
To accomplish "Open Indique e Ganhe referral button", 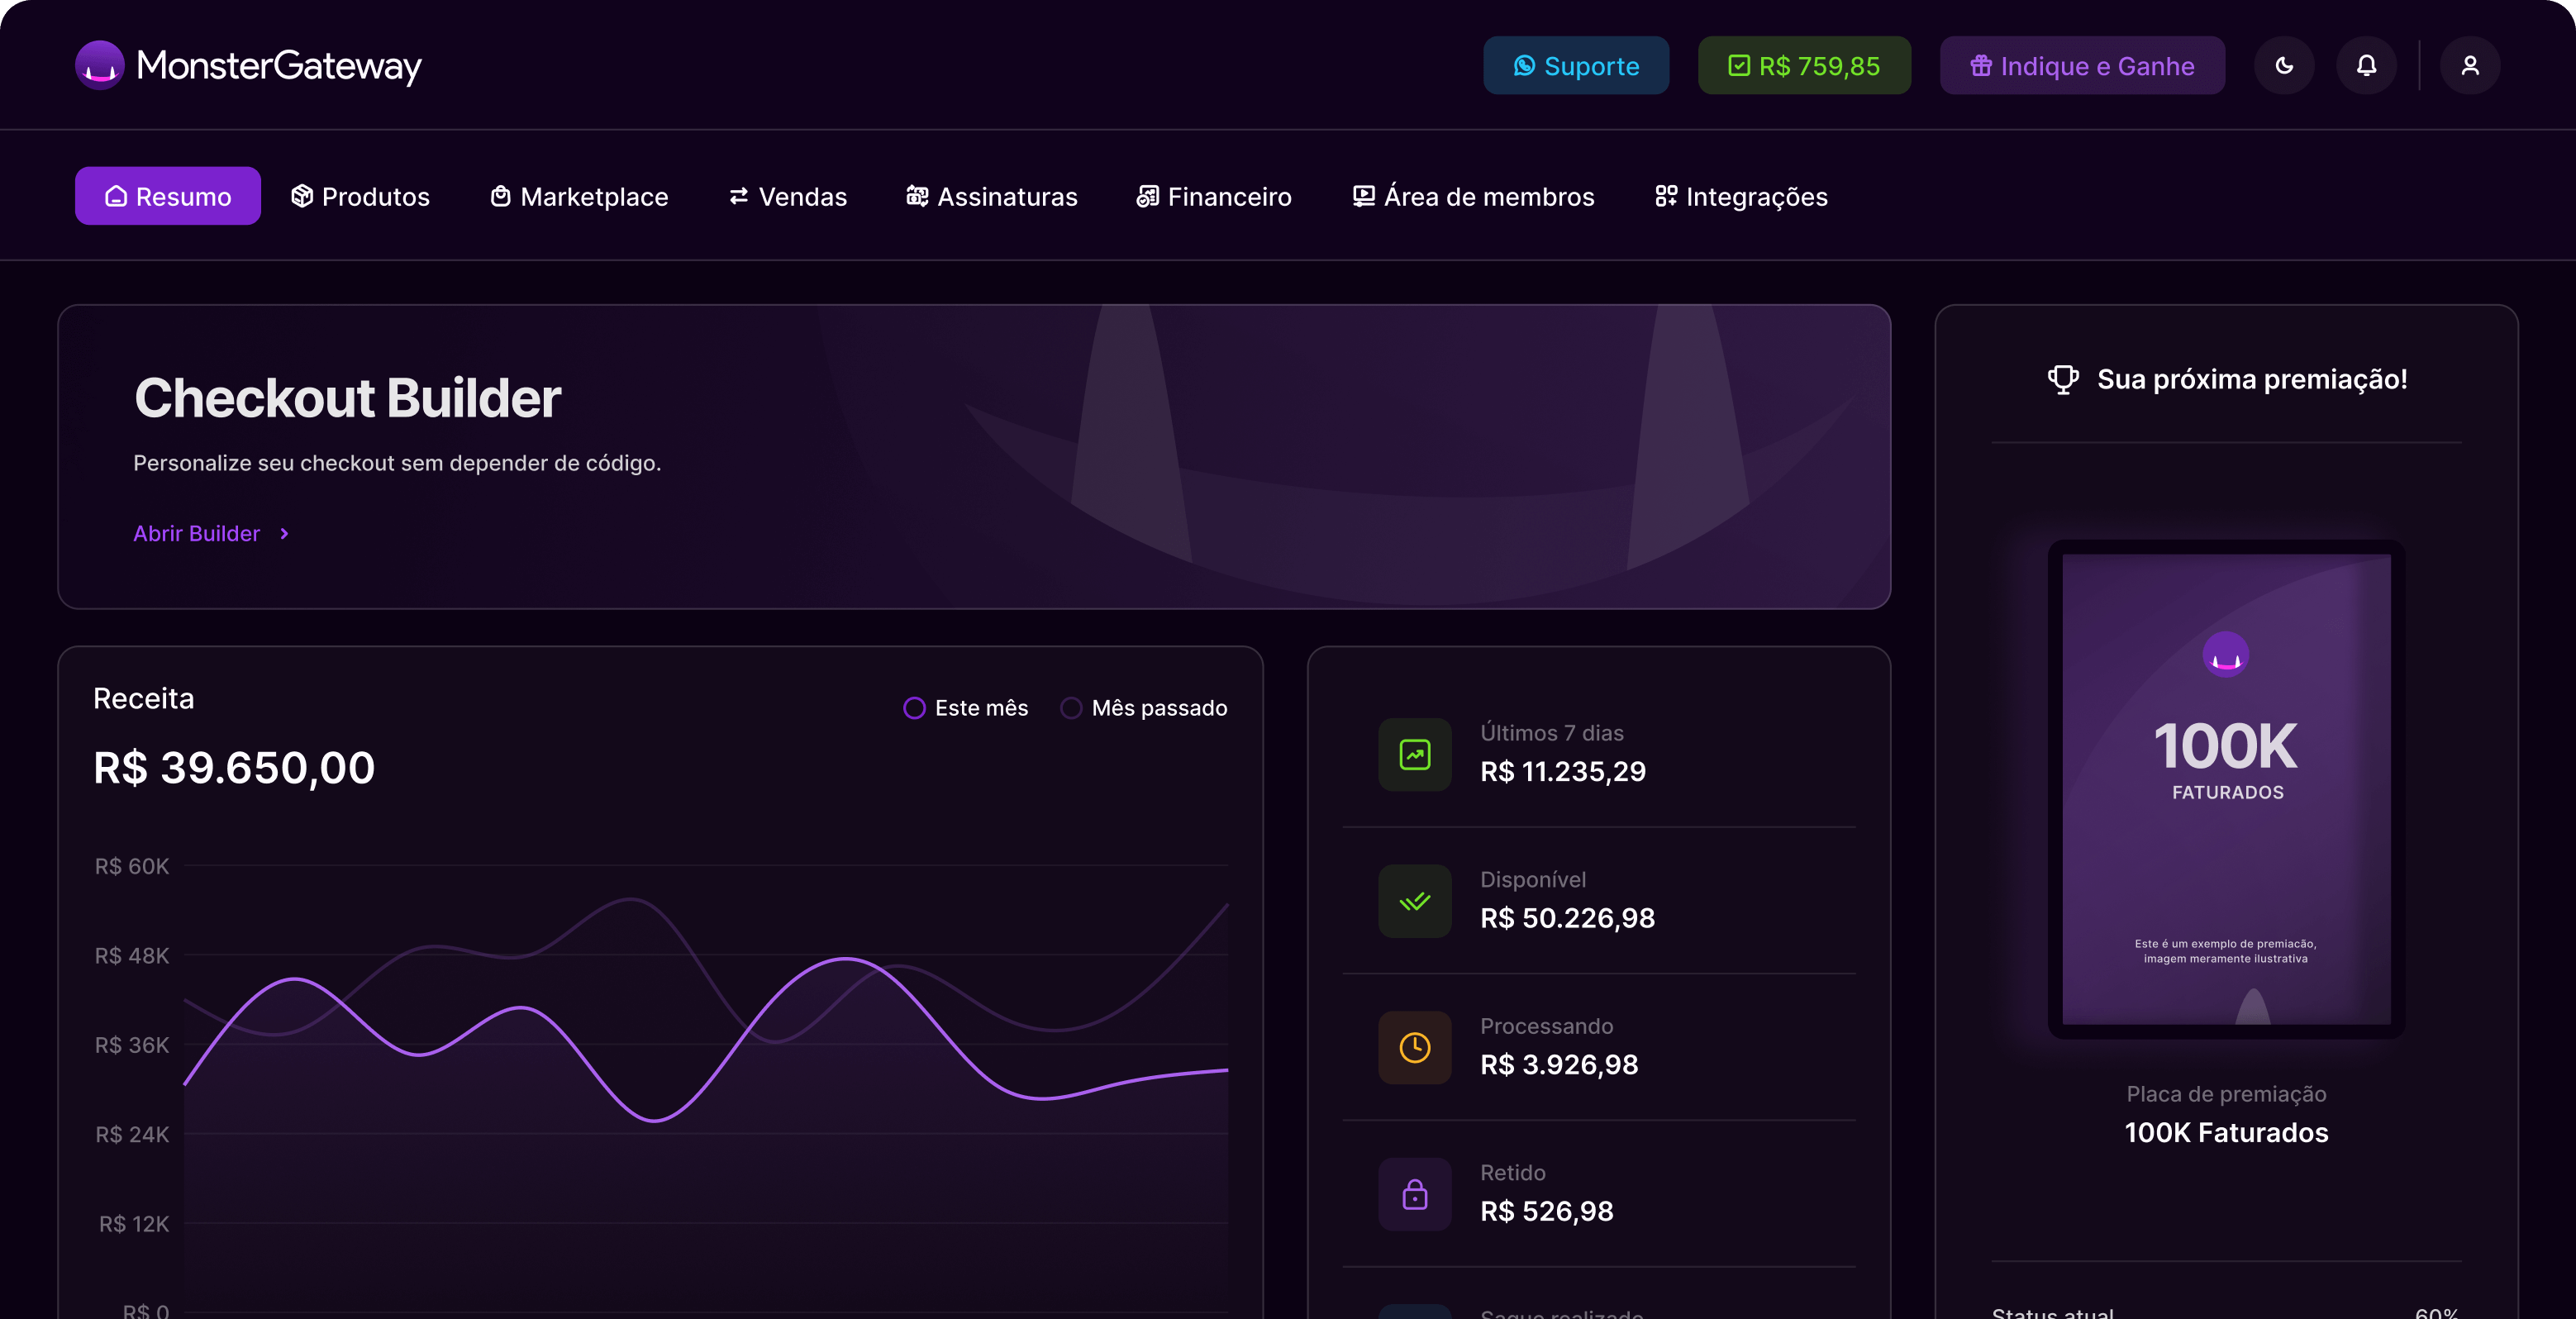I will pyautogui.click(x=2082, y=66).
